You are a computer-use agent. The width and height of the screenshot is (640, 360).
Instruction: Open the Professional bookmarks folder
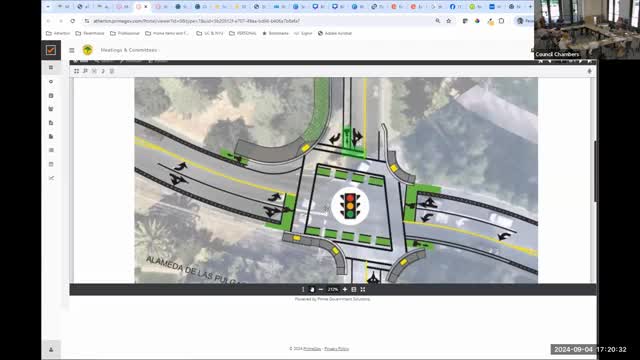[x=125, y=33]
